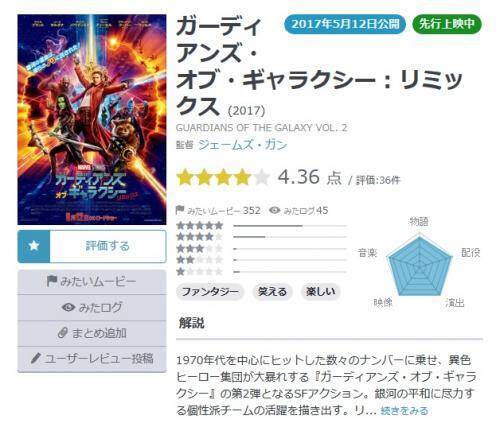The width and height of the screenshot is (500, 431).
Task: Select the 笑える tag
Action: [x=272, y=292]
